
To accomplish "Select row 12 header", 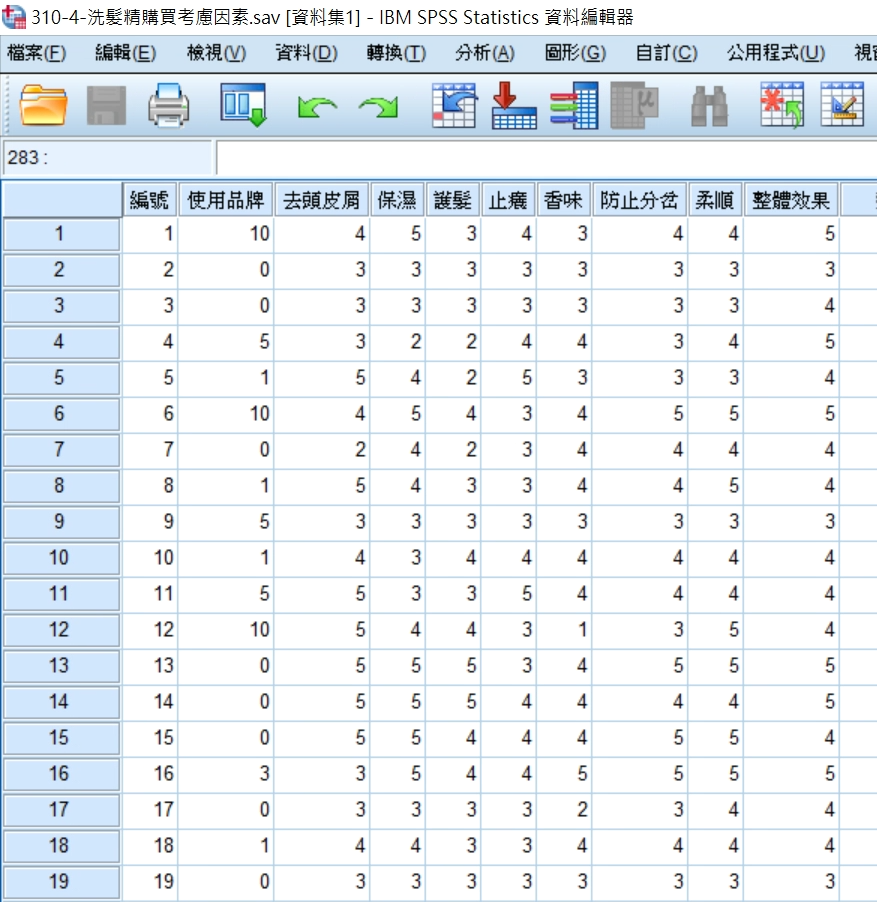I will (60, 629).
